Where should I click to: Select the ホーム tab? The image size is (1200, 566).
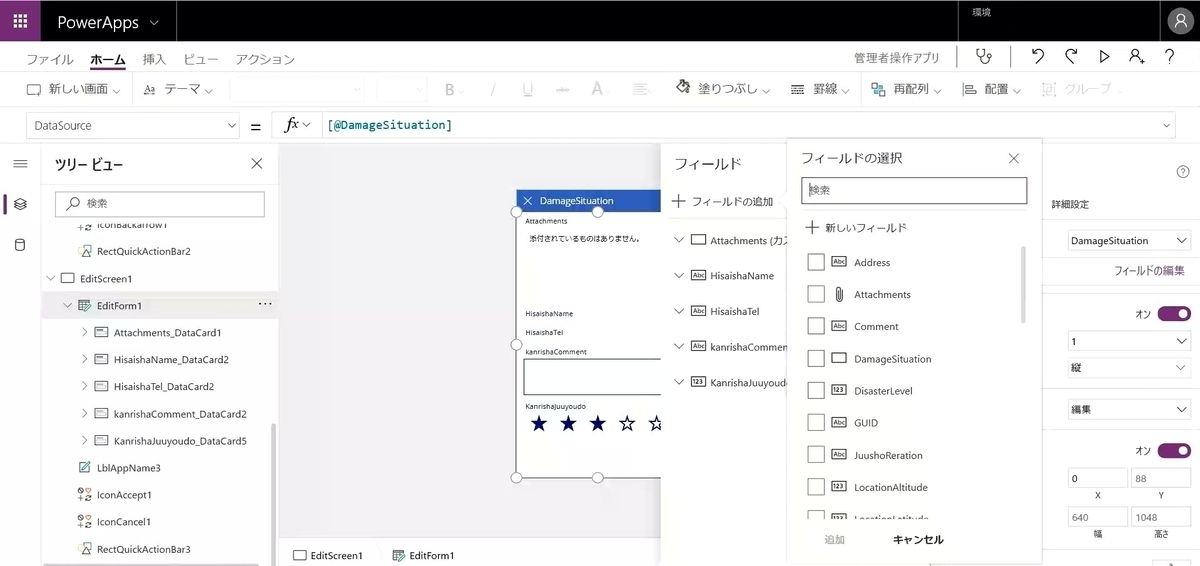pos(108,60)
